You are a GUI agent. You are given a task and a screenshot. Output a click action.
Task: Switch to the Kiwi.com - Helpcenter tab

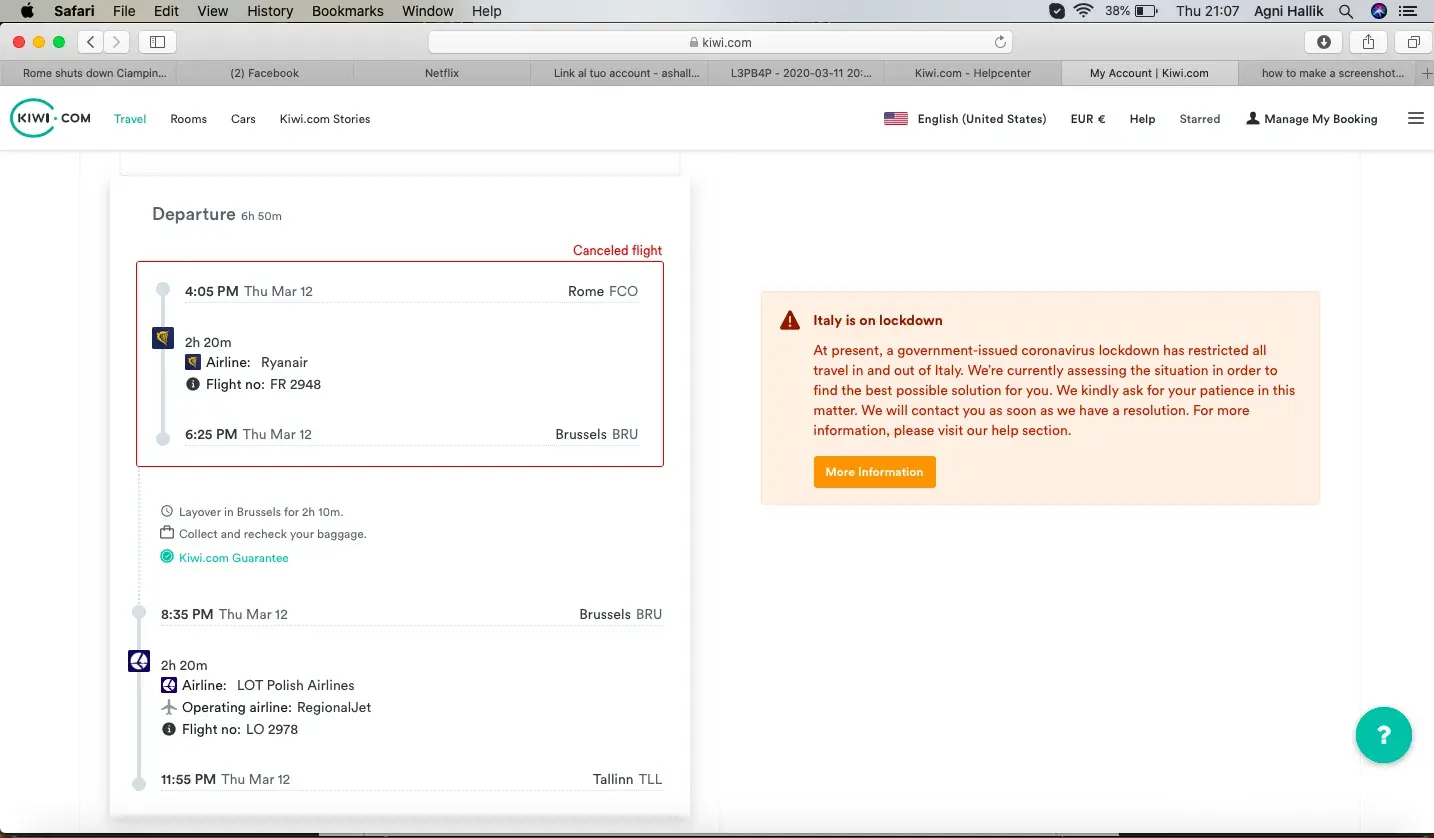point(972,73)
